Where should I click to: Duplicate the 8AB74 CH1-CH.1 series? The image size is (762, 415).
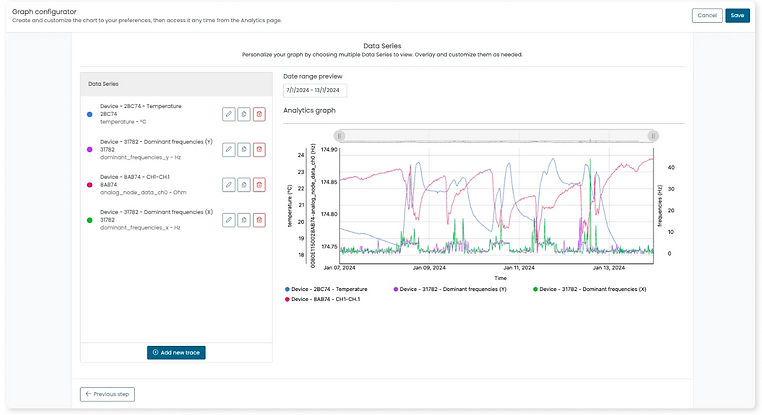(x=244, y=185)
